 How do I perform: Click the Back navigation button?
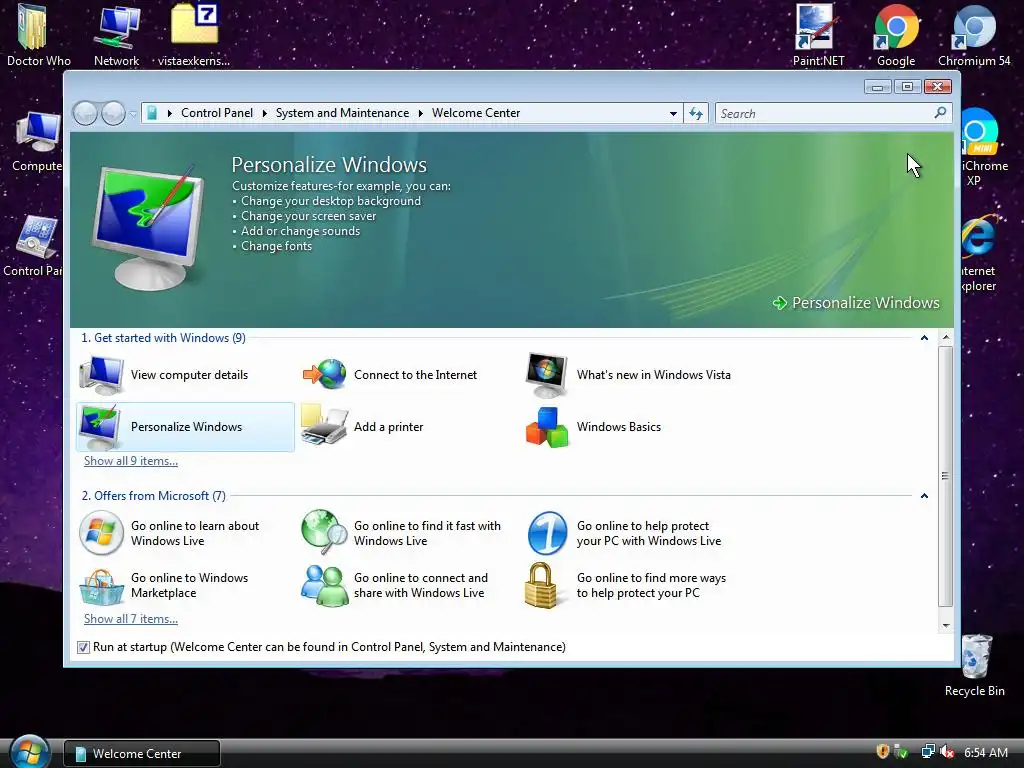pos(85,114)
